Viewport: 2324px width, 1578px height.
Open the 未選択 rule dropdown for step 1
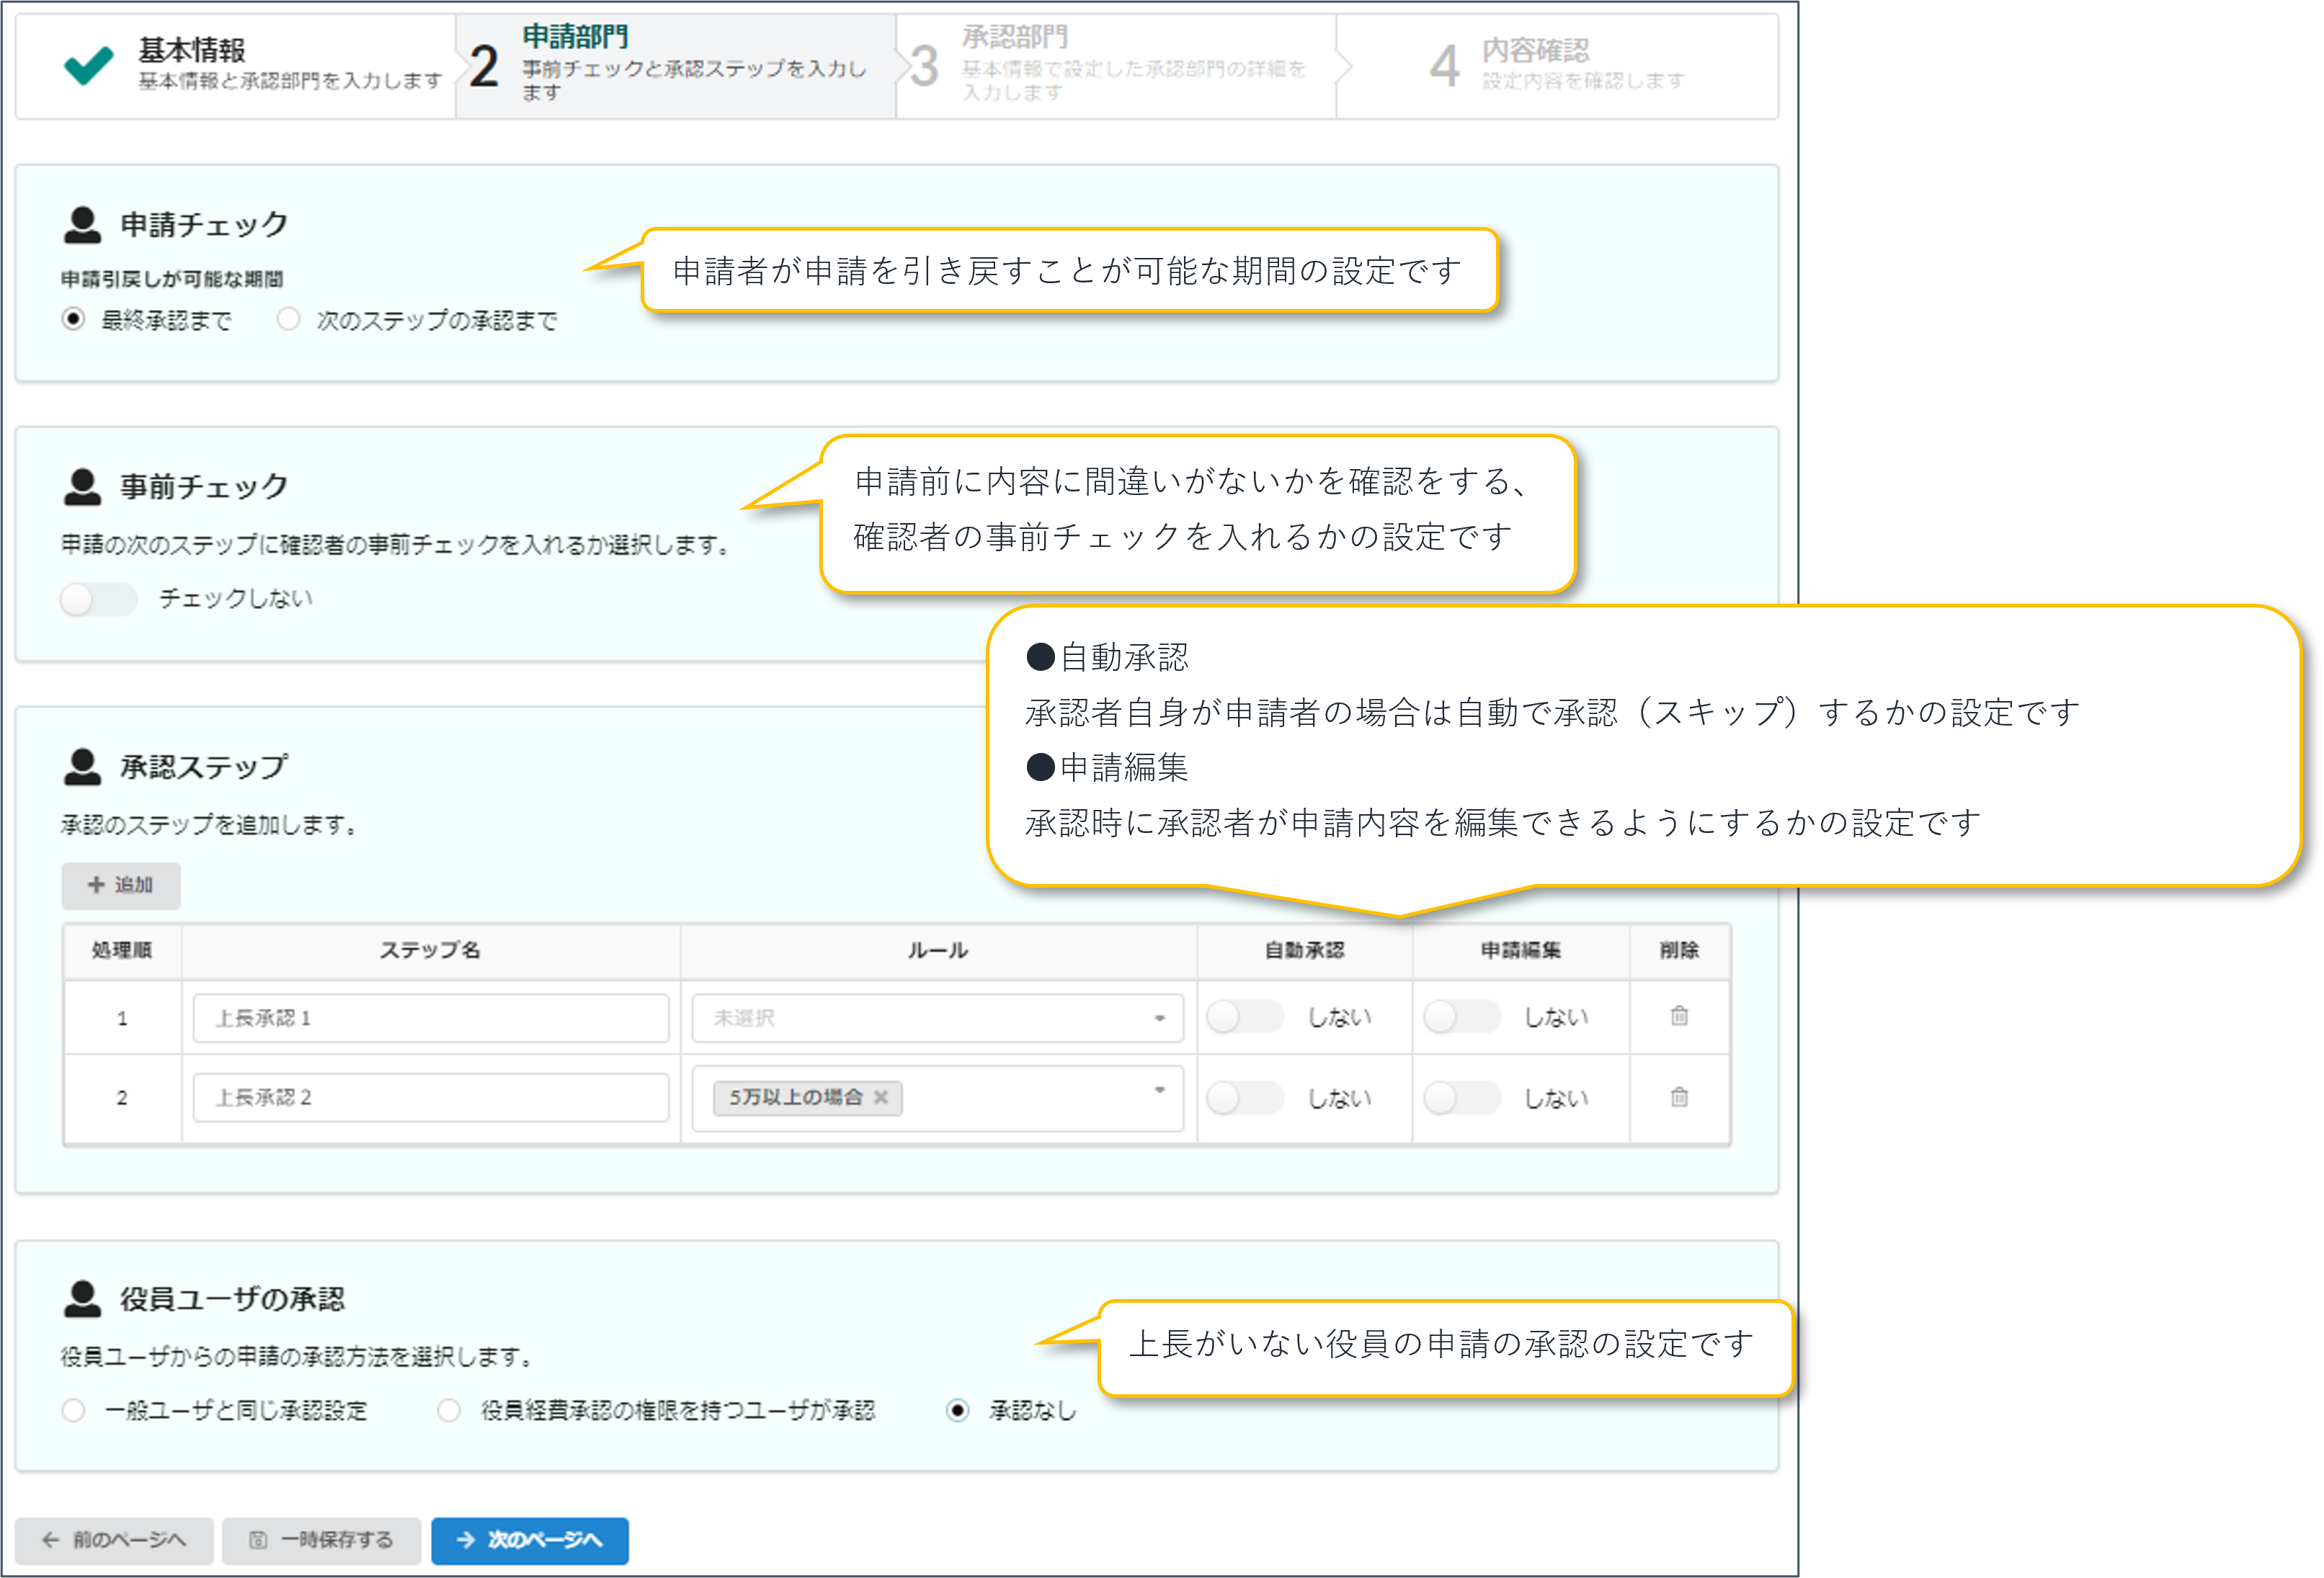click(937, 1018)
